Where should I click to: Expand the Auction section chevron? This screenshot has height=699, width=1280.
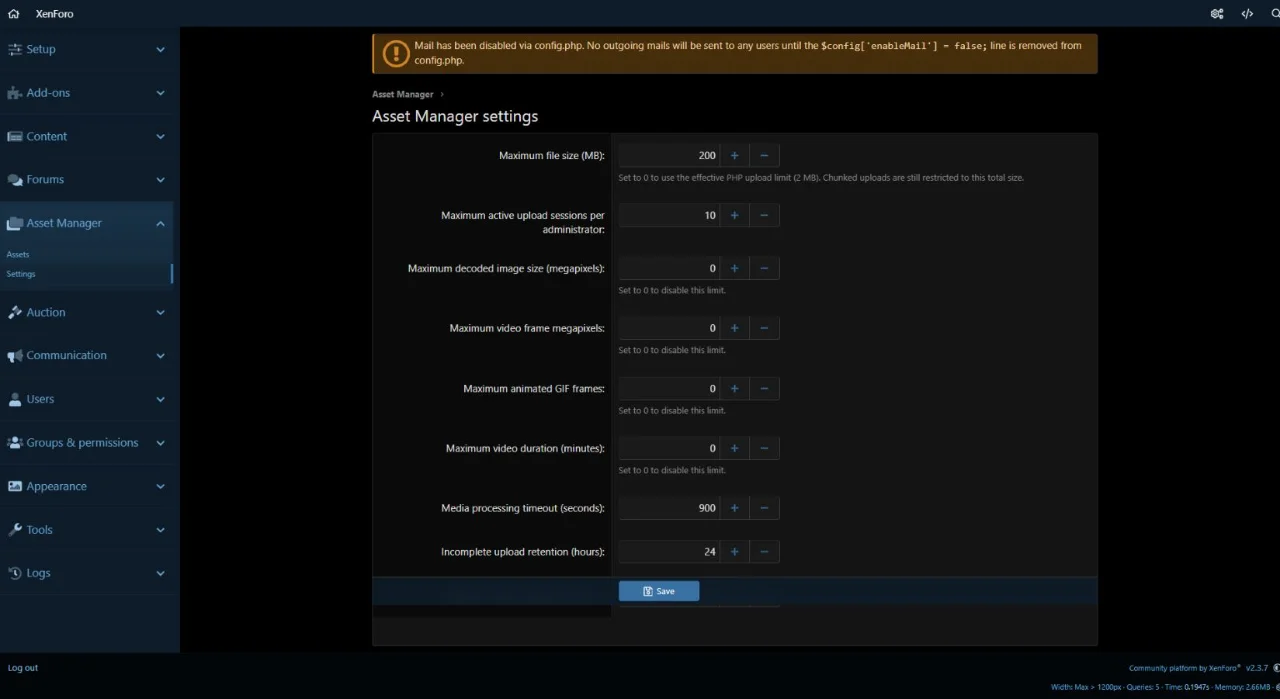click(x=160, y=312)
